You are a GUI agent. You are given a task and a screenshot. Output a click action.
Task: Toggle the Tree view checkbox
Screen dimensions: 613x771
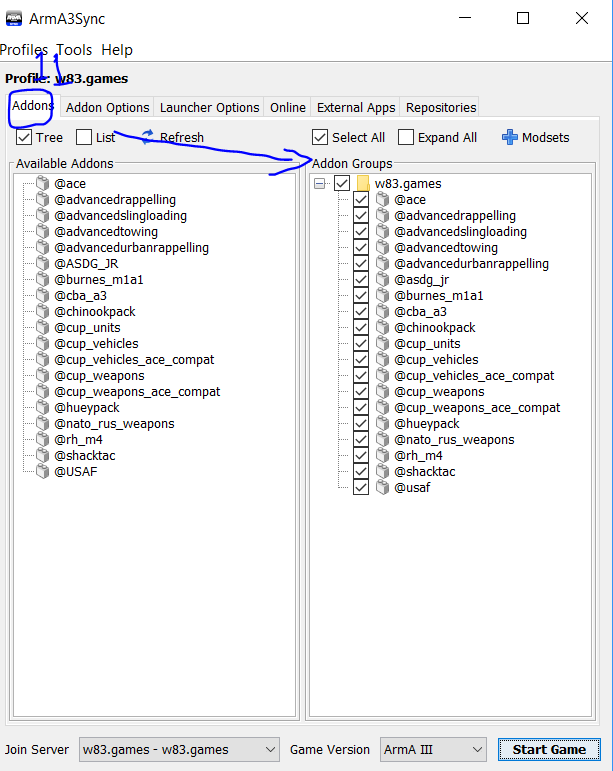pos(24,137)
